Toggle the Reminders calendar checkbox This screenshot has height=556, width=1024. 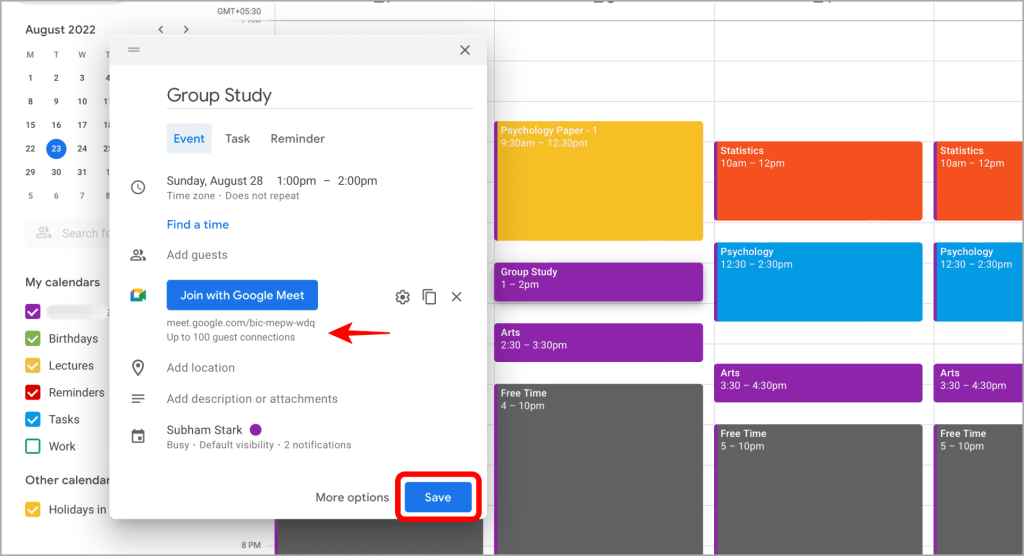click(33, 392)
